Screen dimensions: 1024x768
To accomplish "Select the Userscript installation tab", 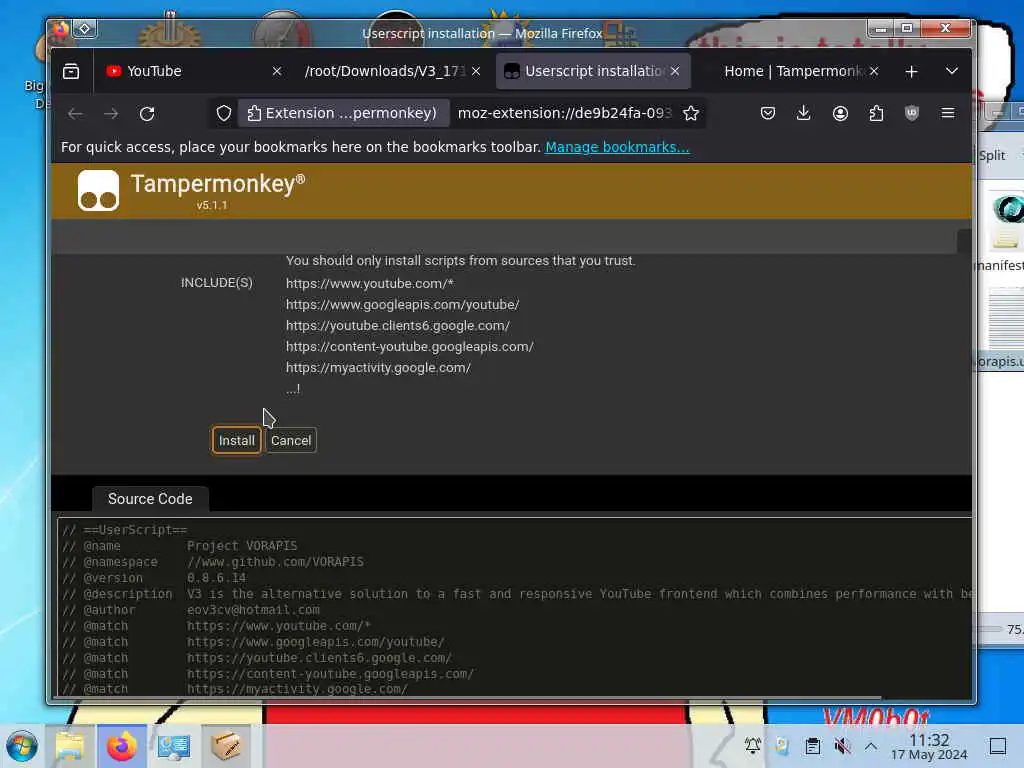I will click(x=594, y=71).
